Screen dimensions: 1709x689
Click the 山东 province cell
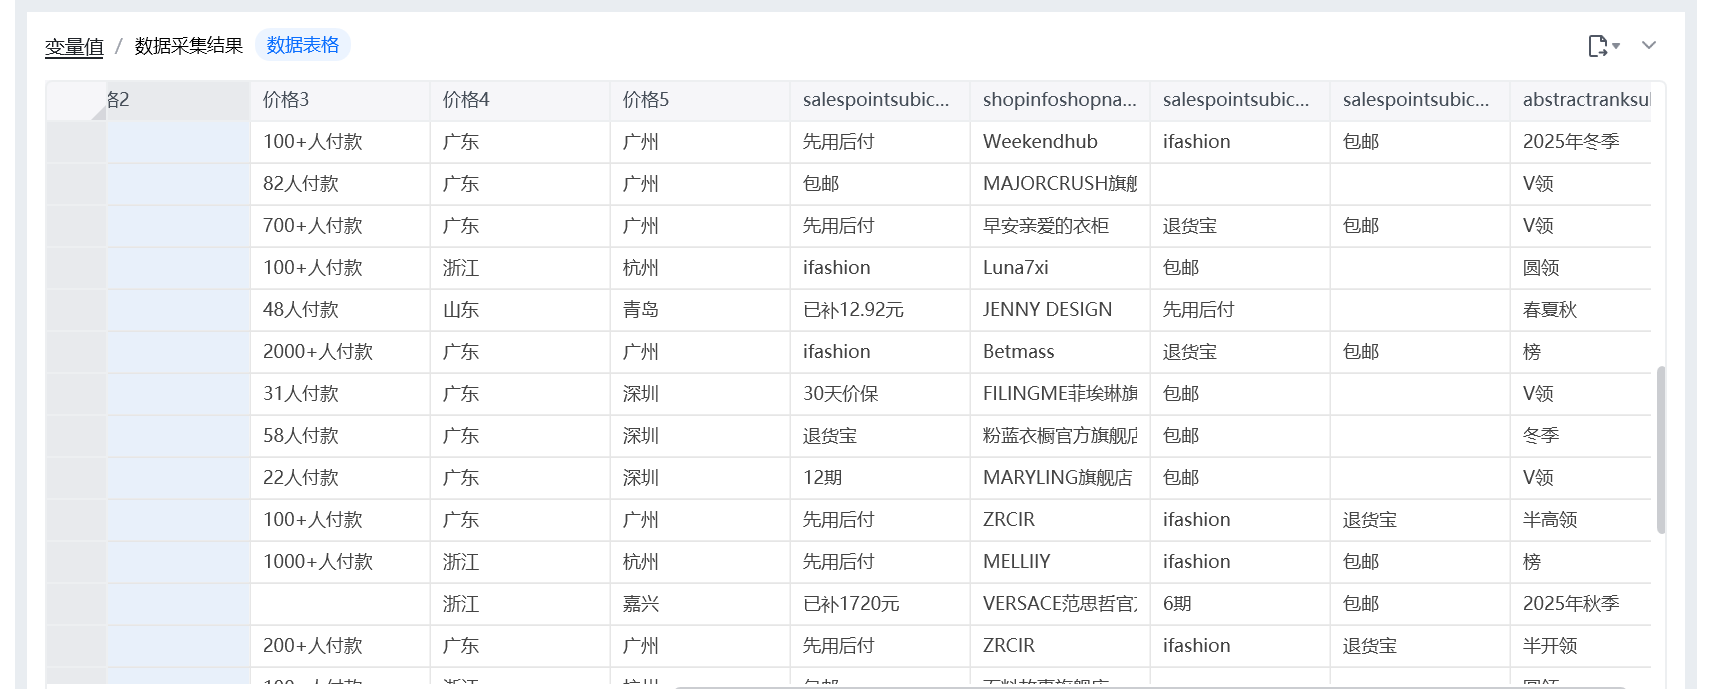[520, 310]
